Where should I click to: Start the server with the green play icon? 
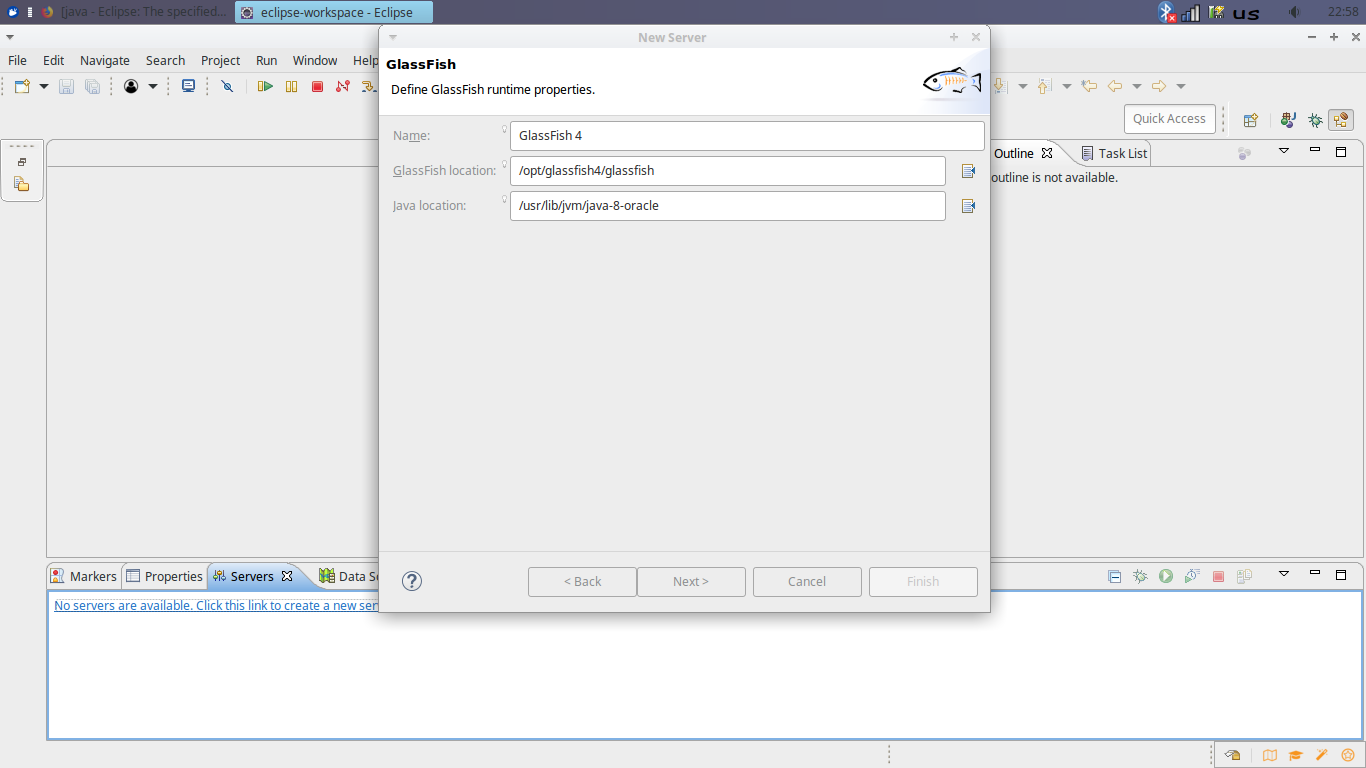(1166, 576)
